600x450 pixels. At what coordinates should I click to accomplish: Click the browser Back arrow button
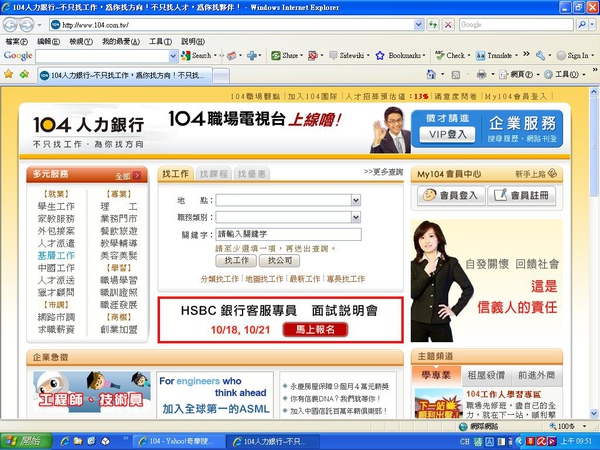(10, 25)
